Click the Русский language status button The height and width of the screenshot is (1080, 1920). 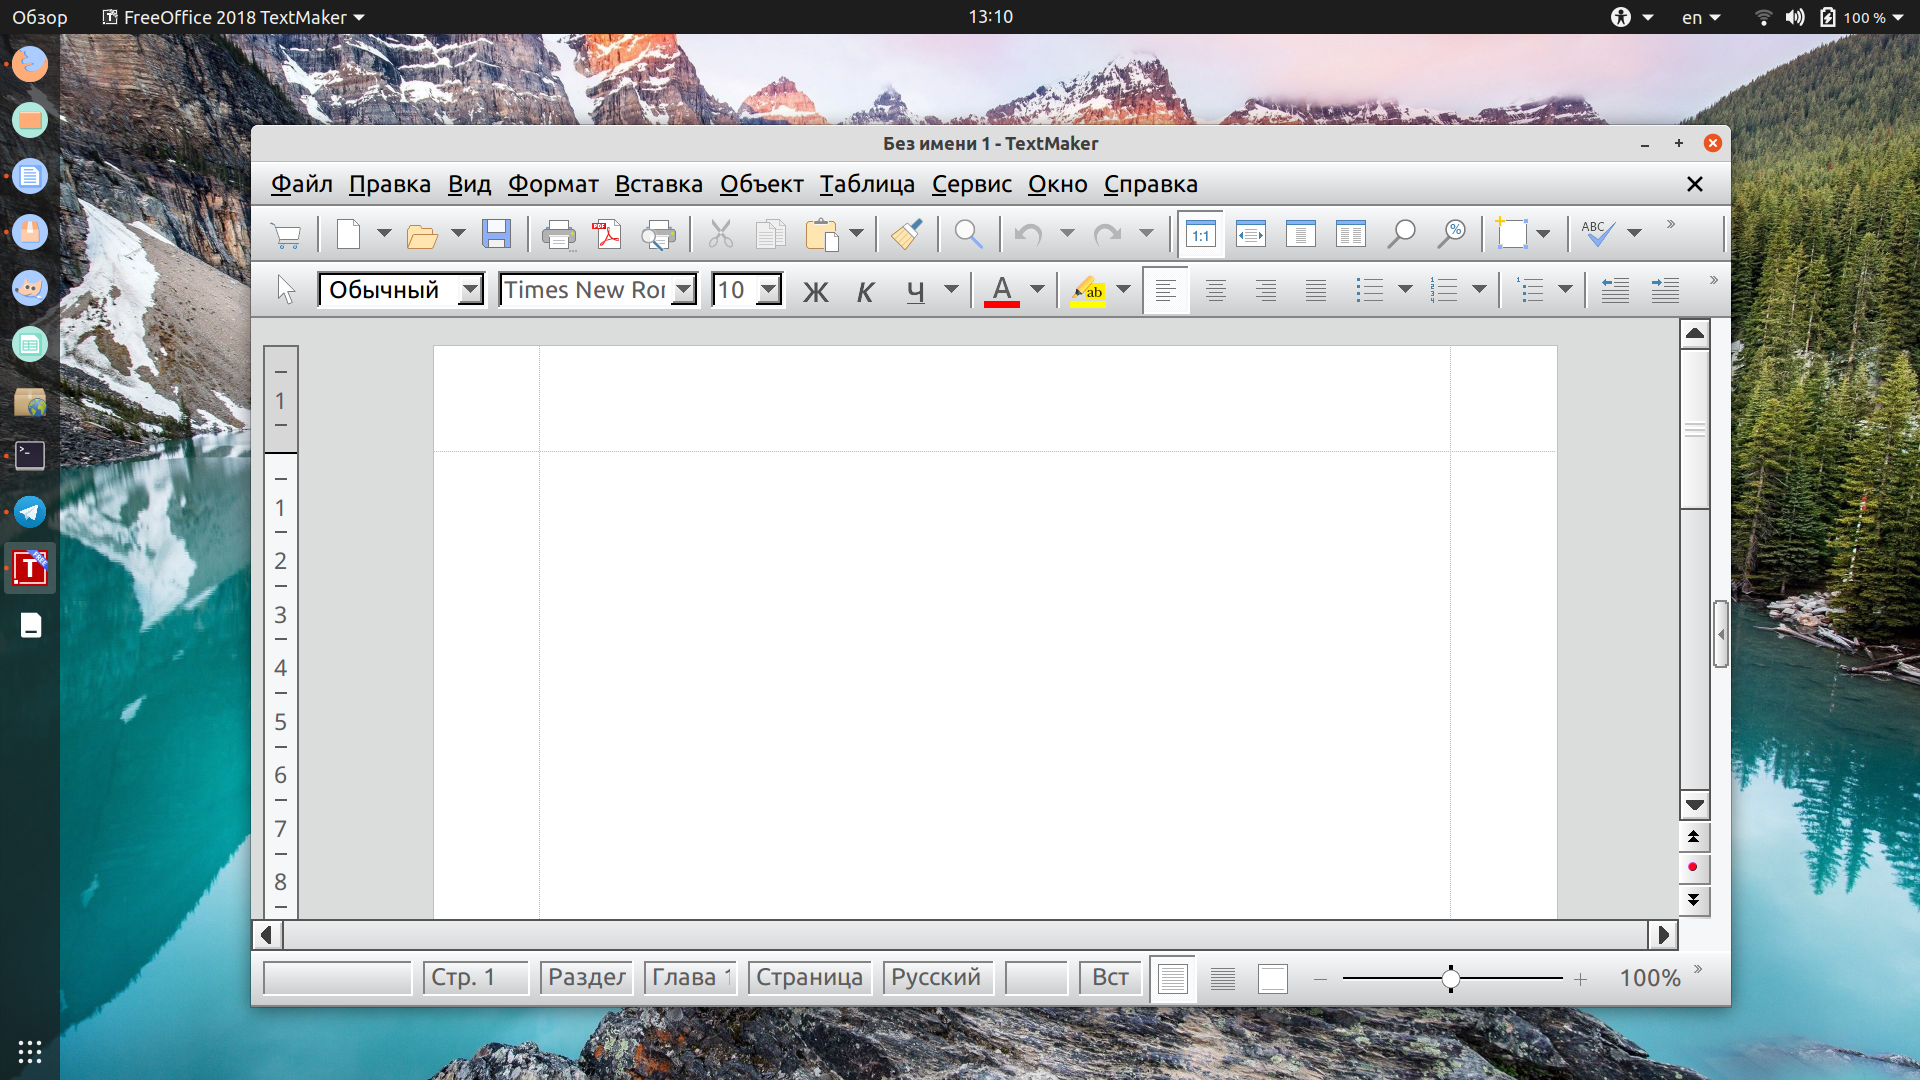[937, 977]
